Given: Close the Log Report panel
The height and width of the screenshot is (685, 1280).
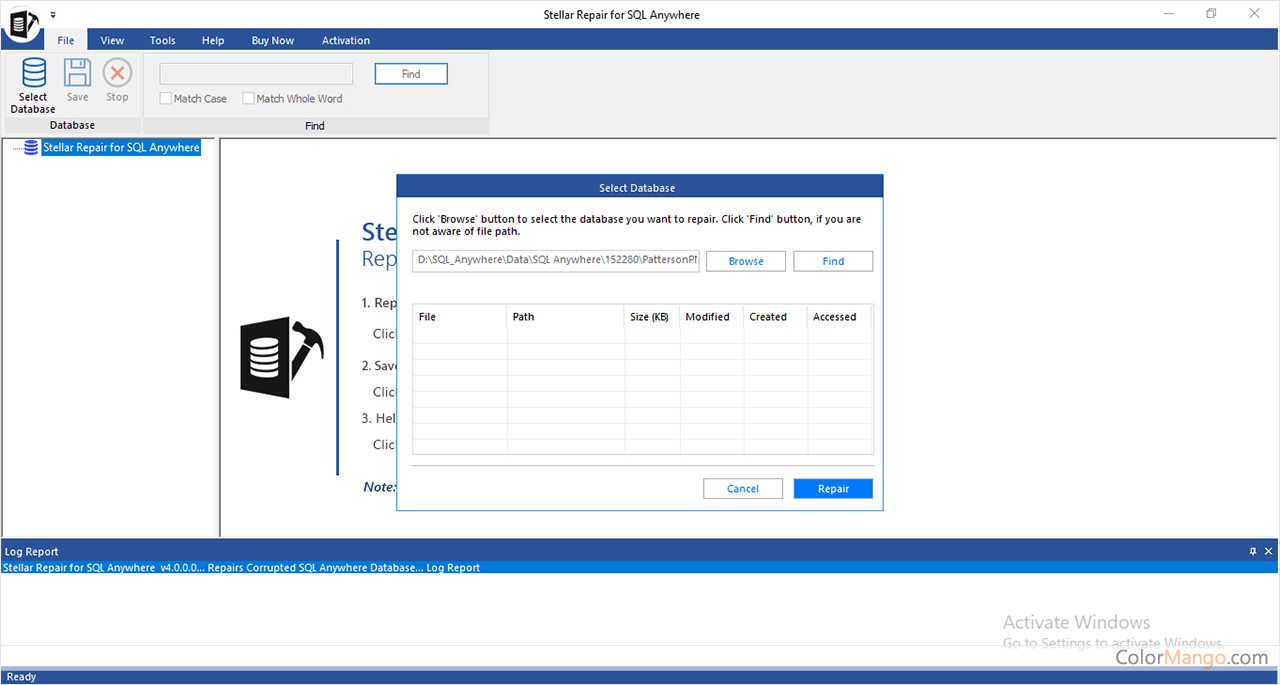Looking at the screenshot, I should click(x=1268, y=550).
